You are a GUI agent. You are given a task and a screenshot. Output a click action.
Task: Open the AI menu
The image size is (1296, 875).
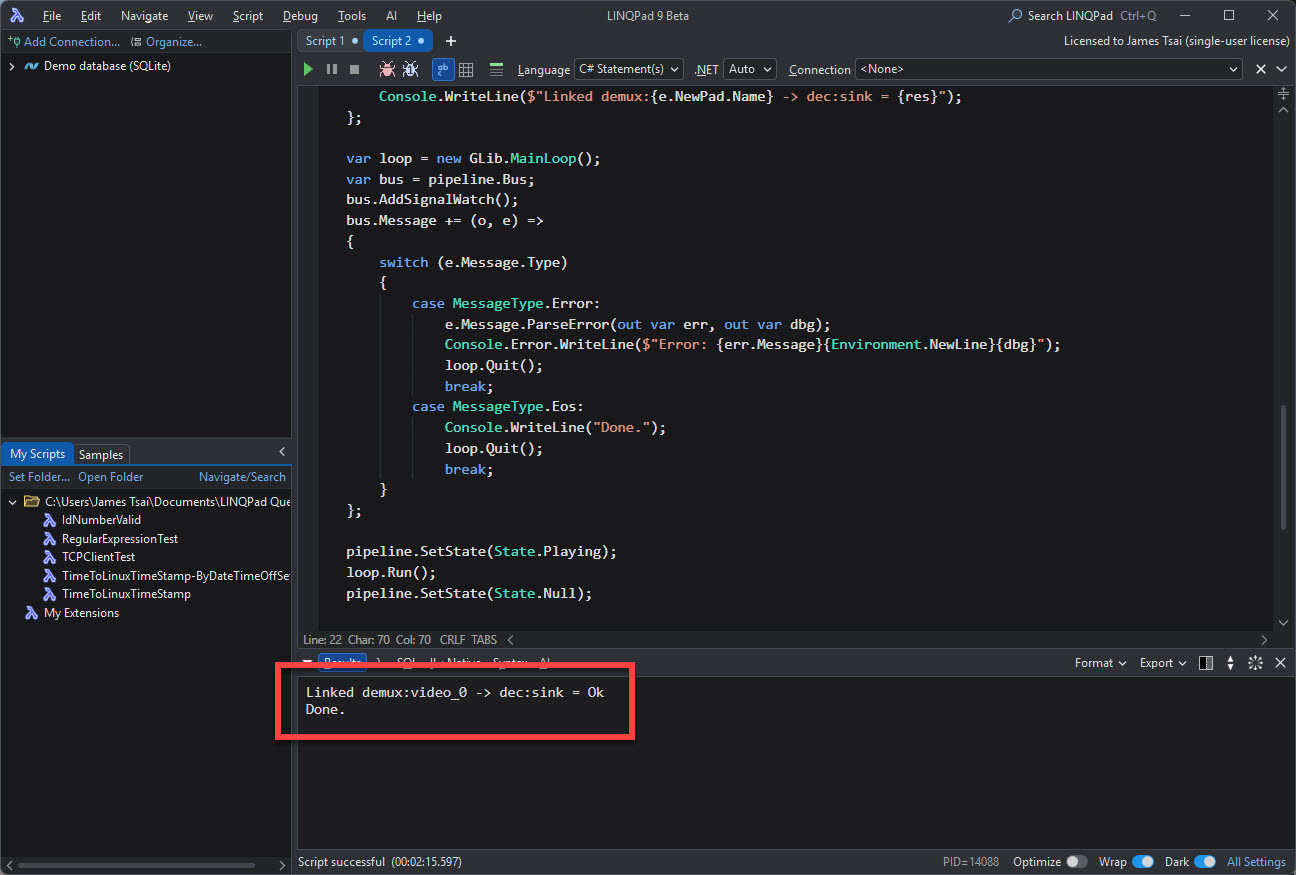[391, 16]
